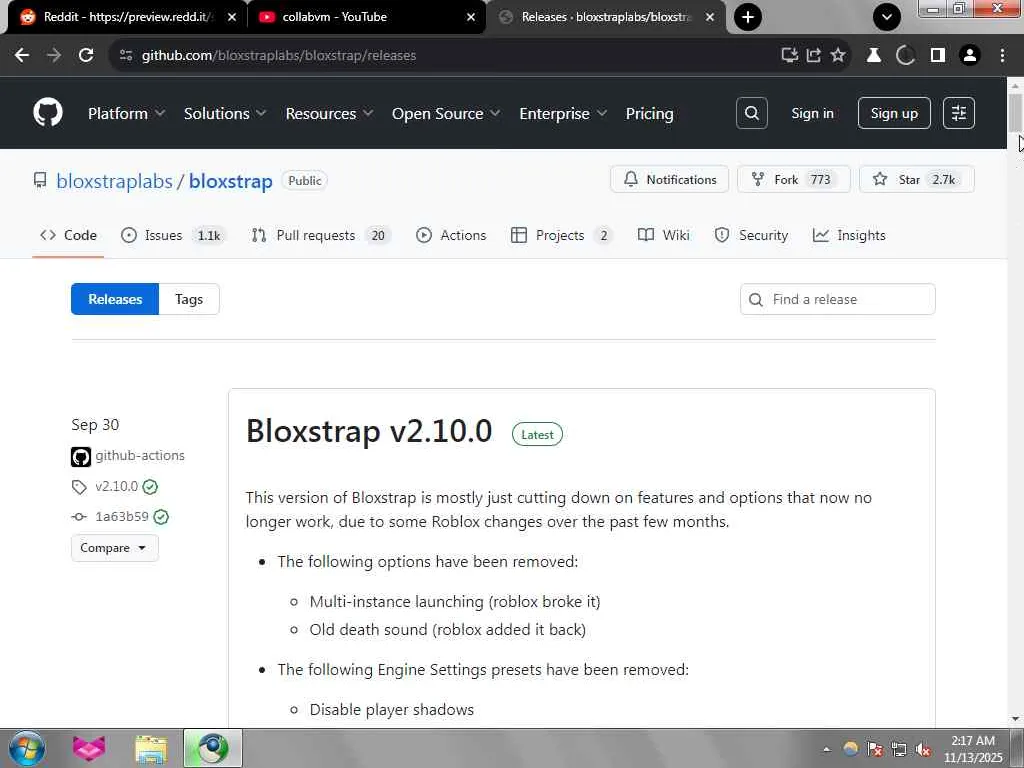Open the Bloxstrap v2.10.0 release title
Image resolution: width=1024 pixels, height=768 pixels.
pyautogui.click(x=369, y=431)
